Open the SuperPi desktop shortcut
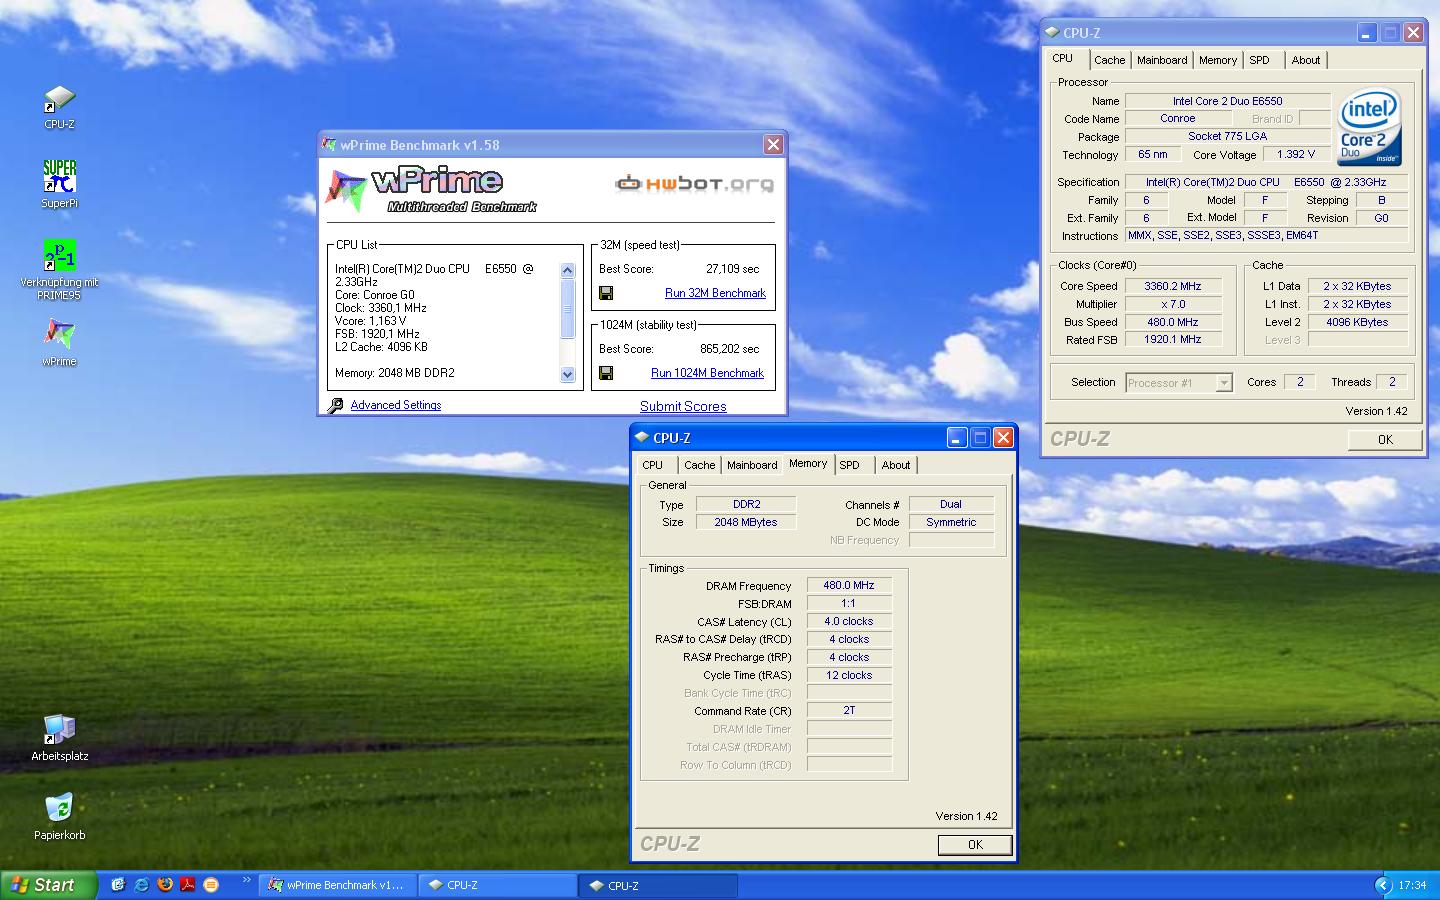 [x=59, y=184]
